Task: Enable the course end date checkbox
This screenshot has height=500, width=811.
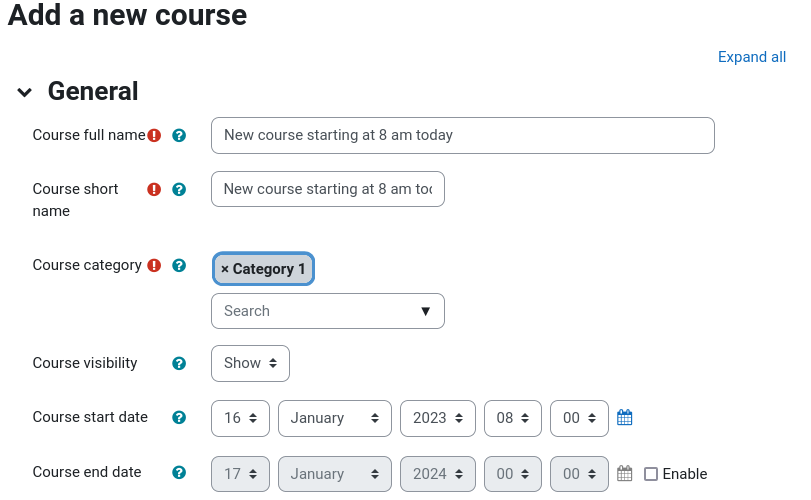Action: point(651,474)
